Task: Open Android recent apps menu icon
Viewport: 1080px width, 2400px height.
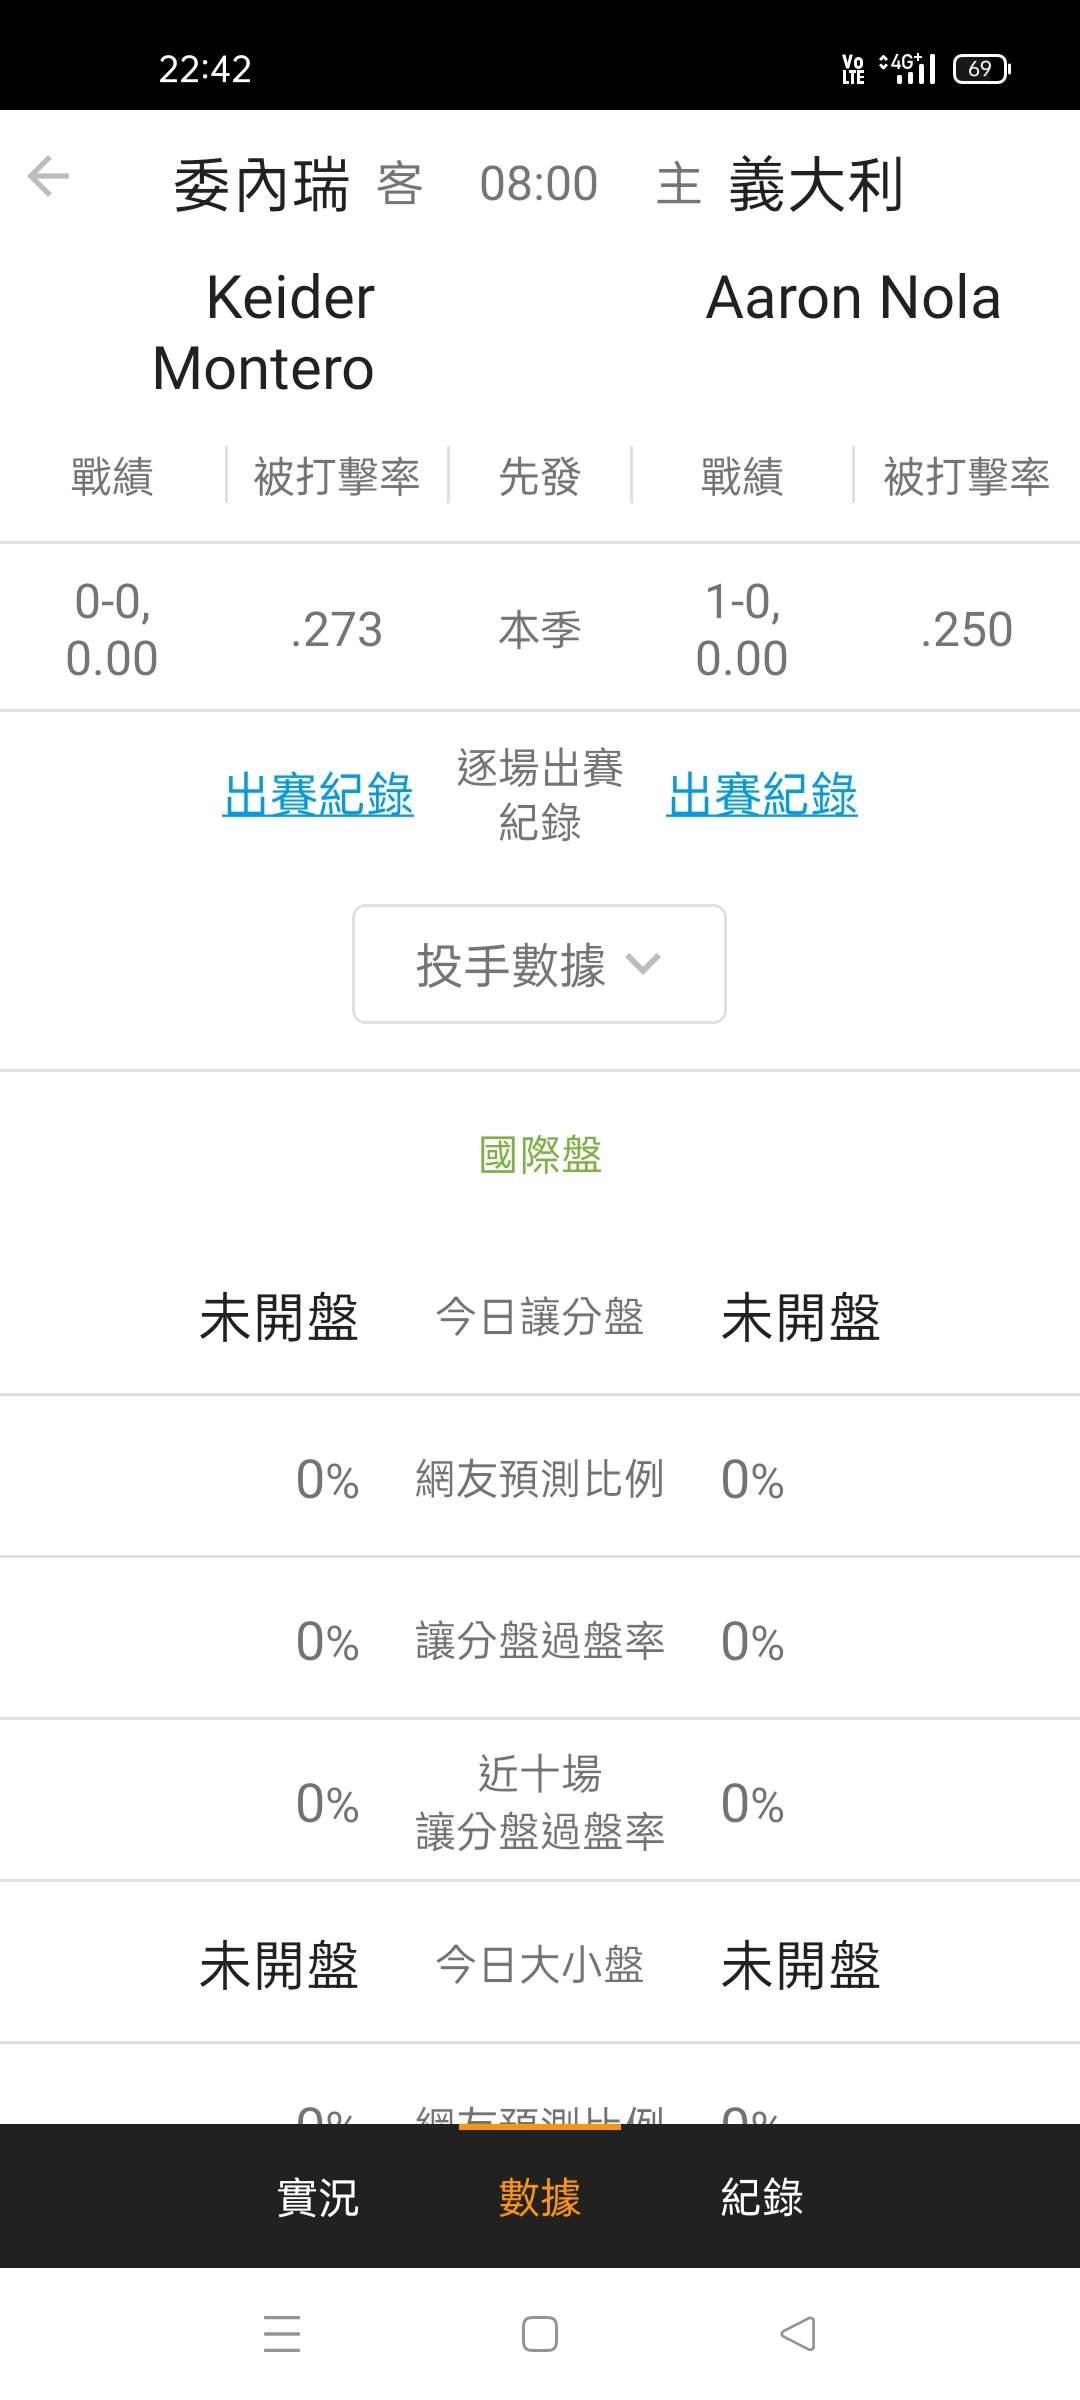Action: (x=281, y=2333)
